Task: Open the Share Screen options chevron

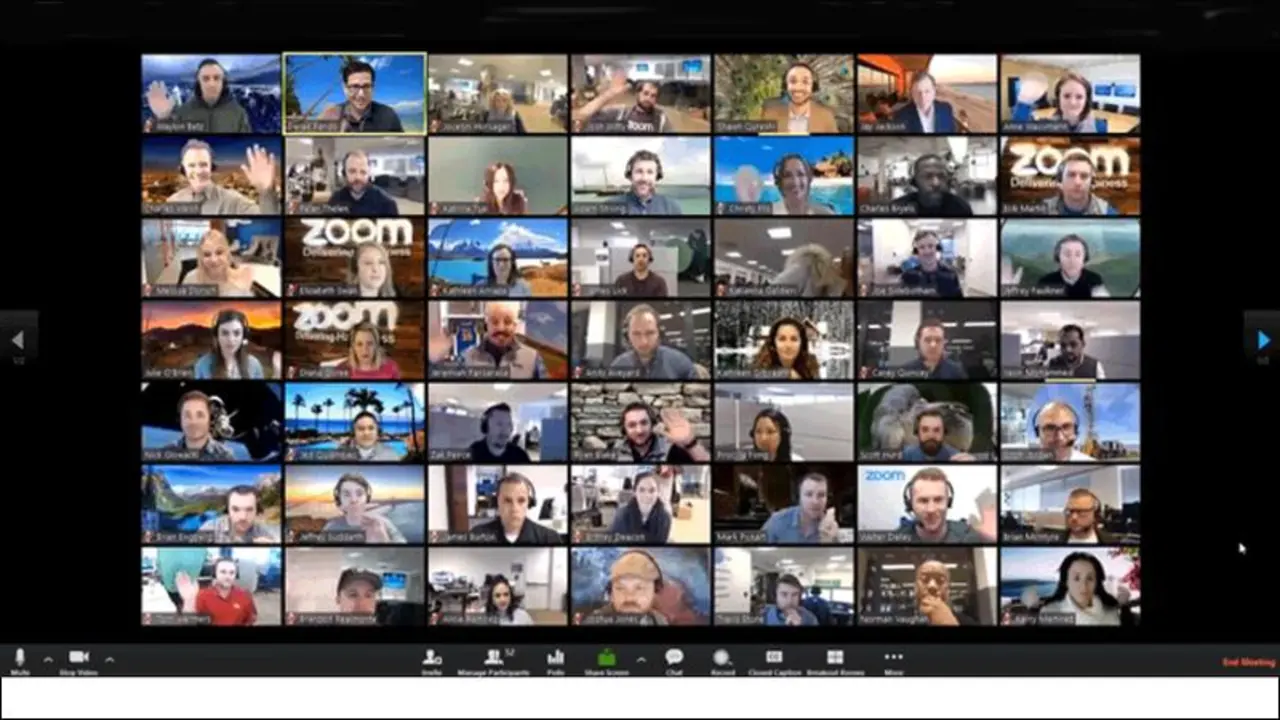Action: click(640, 659)
